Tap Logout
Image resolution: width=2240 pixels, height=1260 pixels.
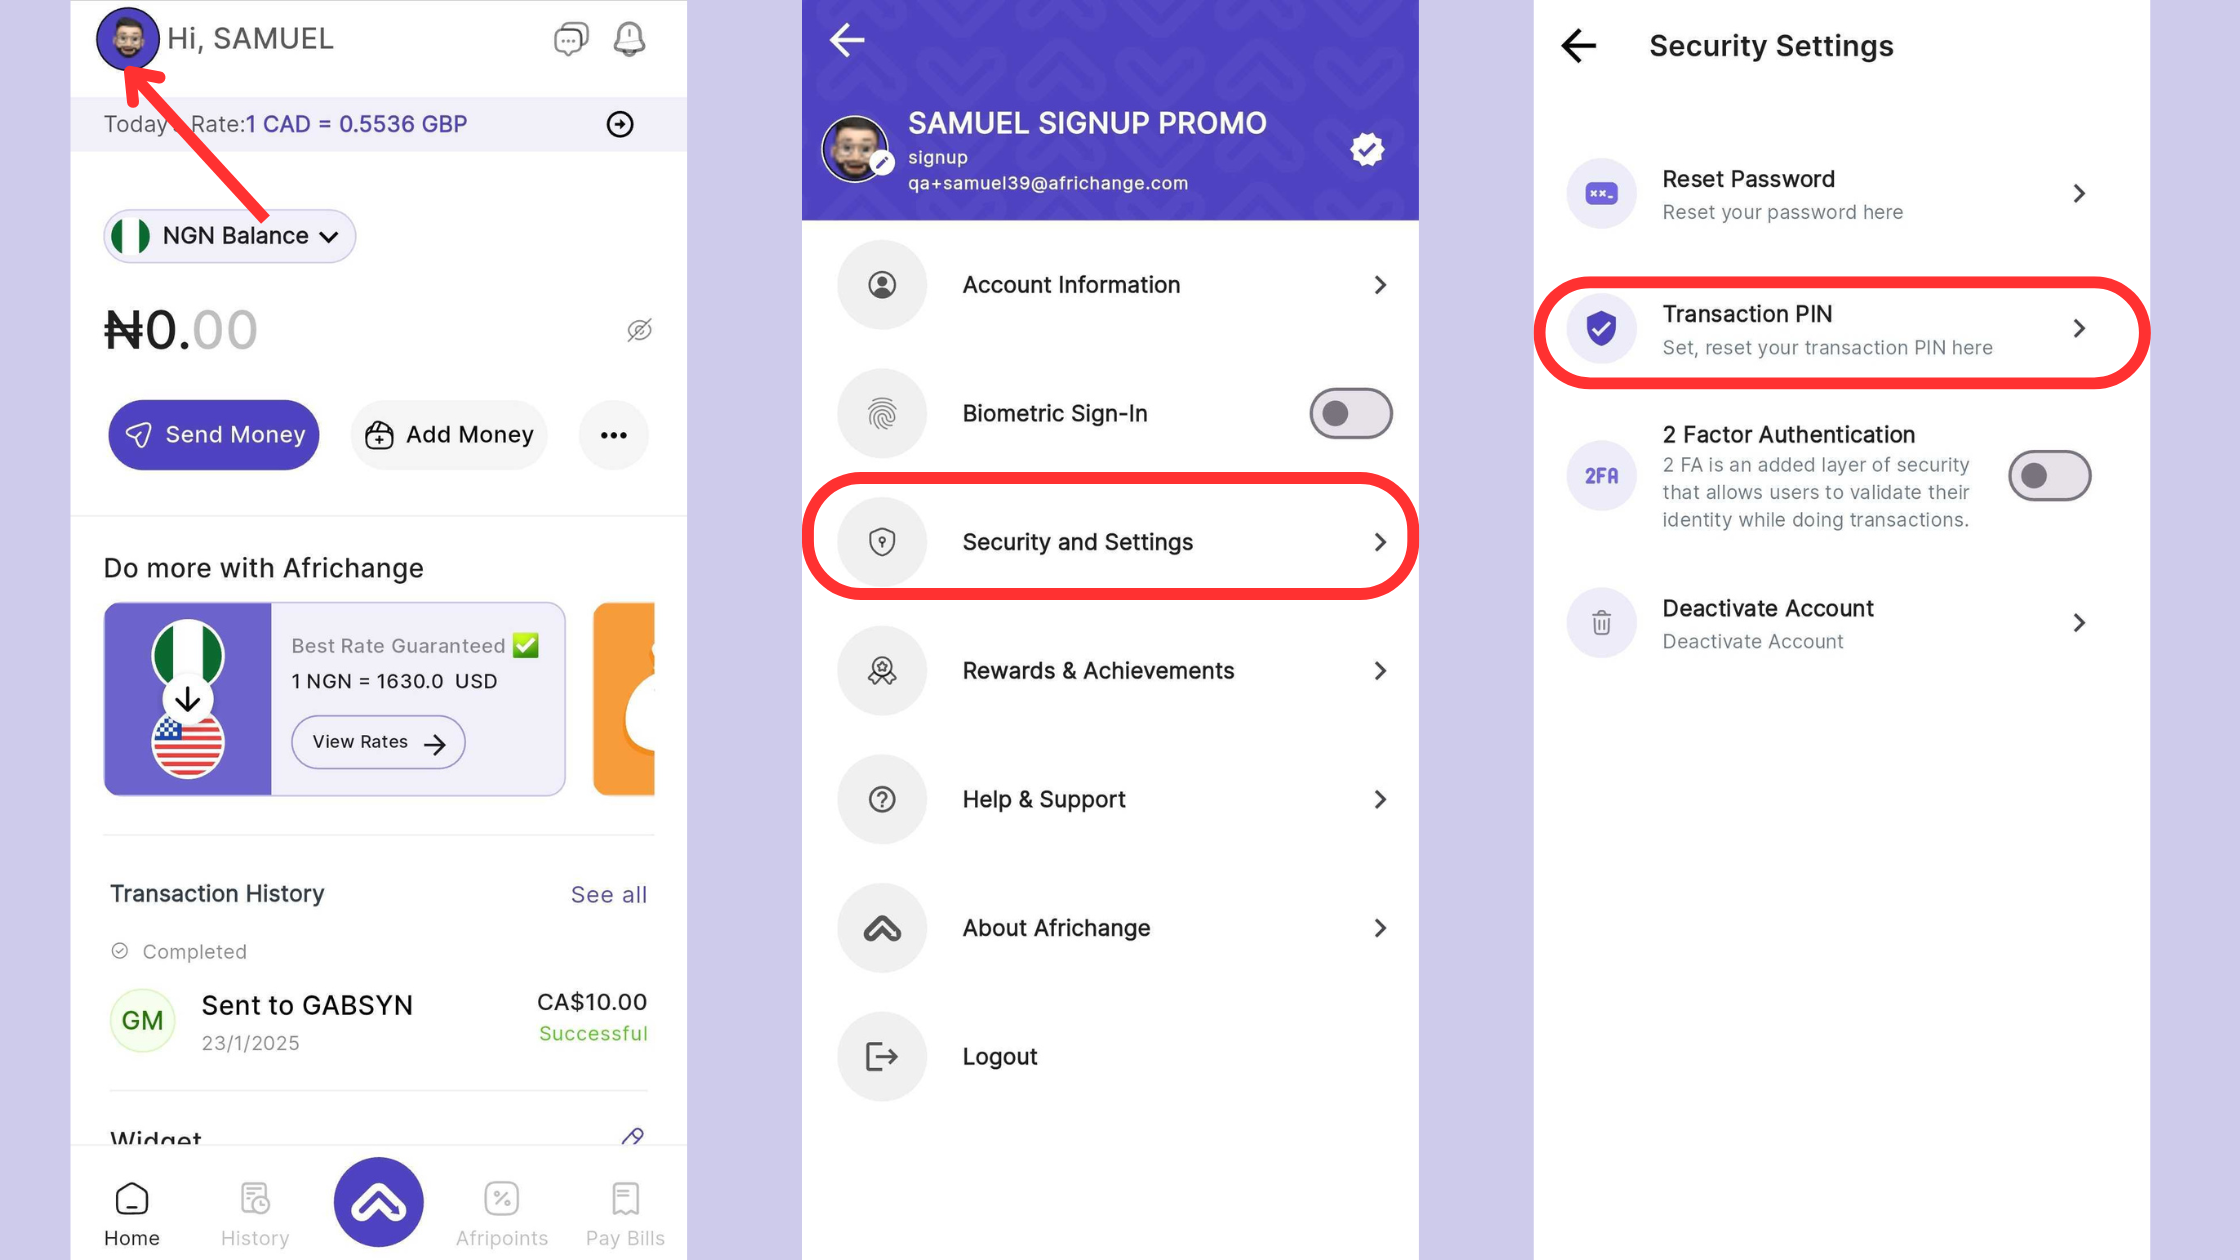point(1110,1057)
